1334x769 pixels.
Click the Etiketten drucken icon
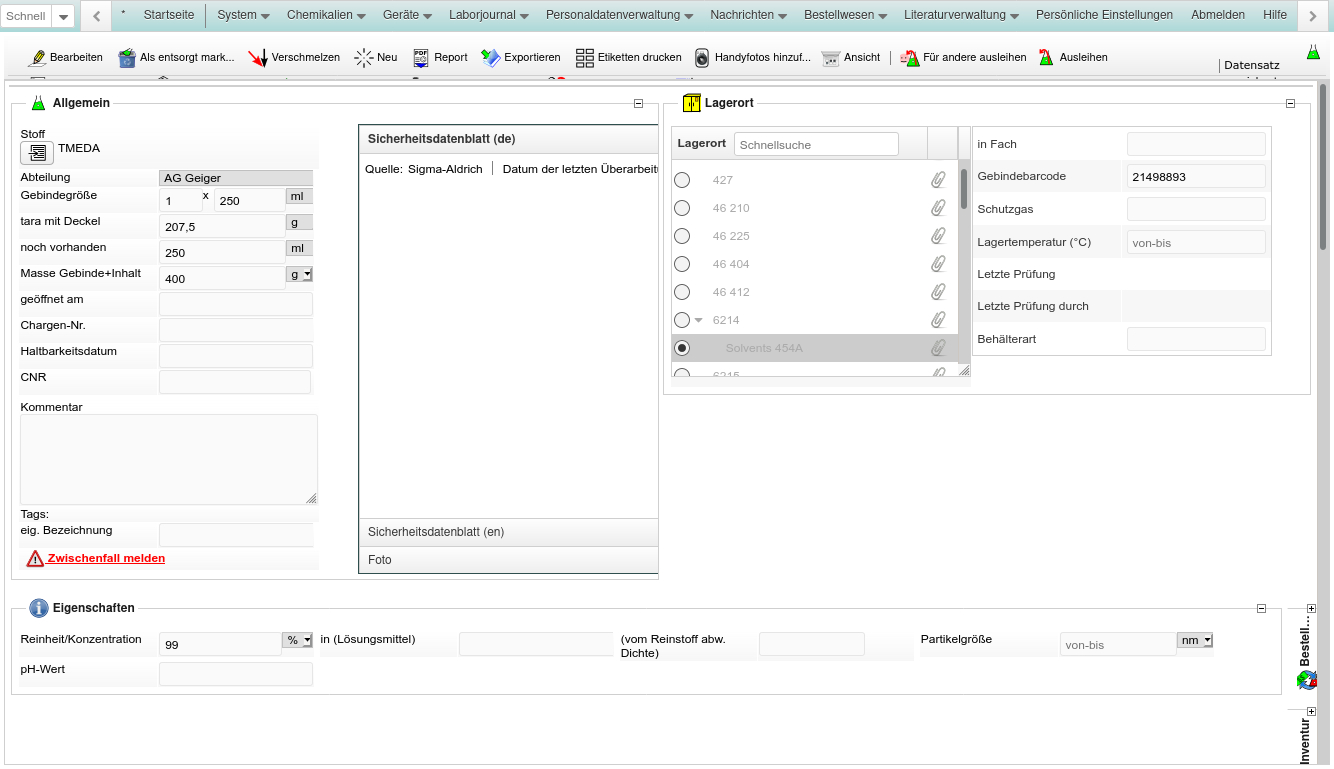click(585, 58)
